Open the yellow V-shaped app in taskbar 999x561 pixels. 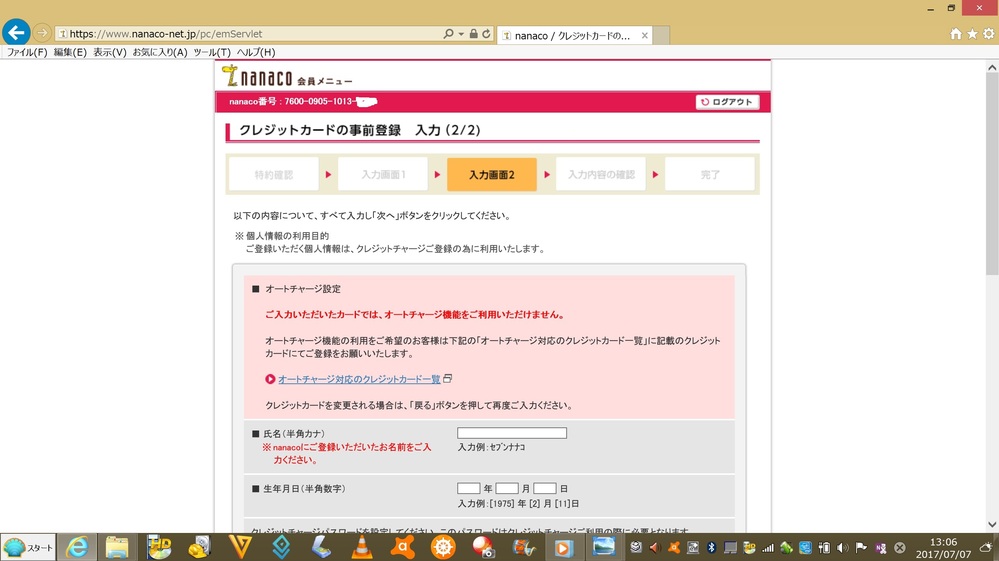(240, 548)
